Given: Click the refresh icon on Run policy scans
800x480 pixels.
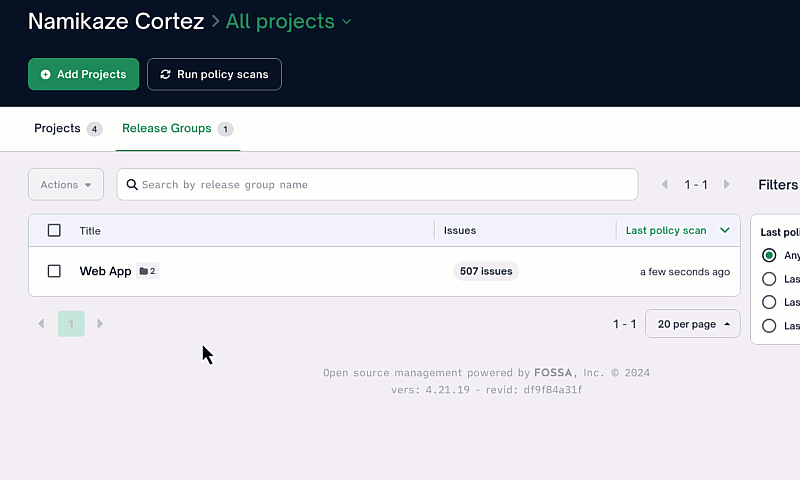Looking at the screenshot, I should coord(165,75).
